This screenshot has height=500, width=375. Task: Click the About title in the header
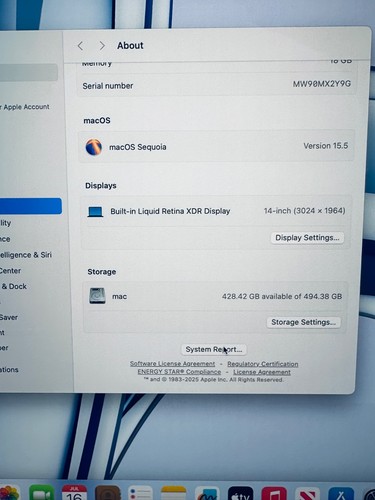pos(130,46)
